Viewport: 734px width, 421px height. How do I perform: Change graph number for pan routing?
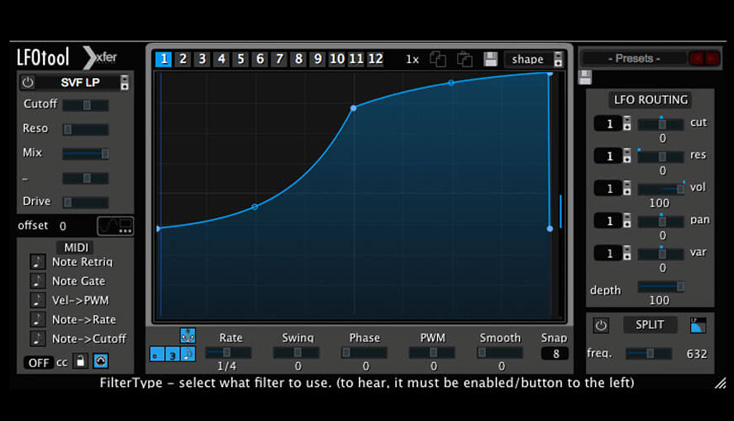click(x=627, y=221)
